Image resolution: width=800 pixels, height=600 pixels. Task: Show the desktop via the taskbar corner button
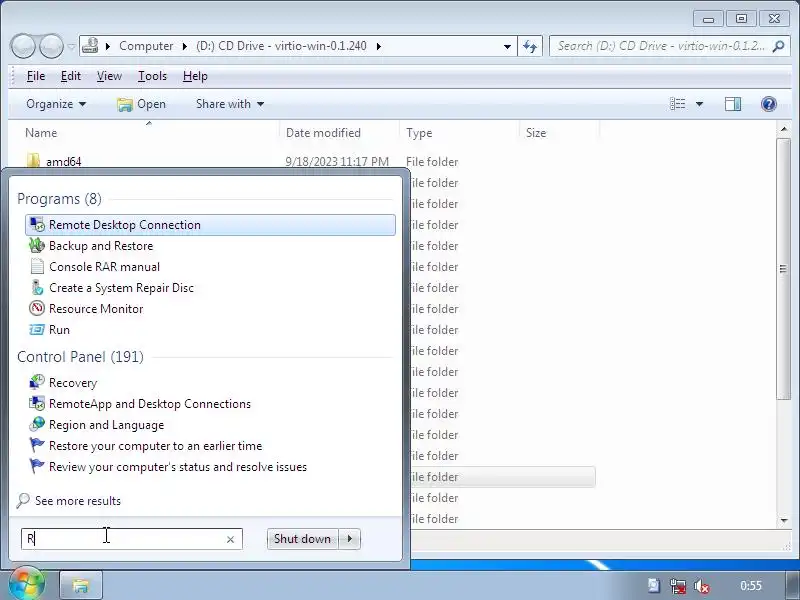click(x=791, y=585)
